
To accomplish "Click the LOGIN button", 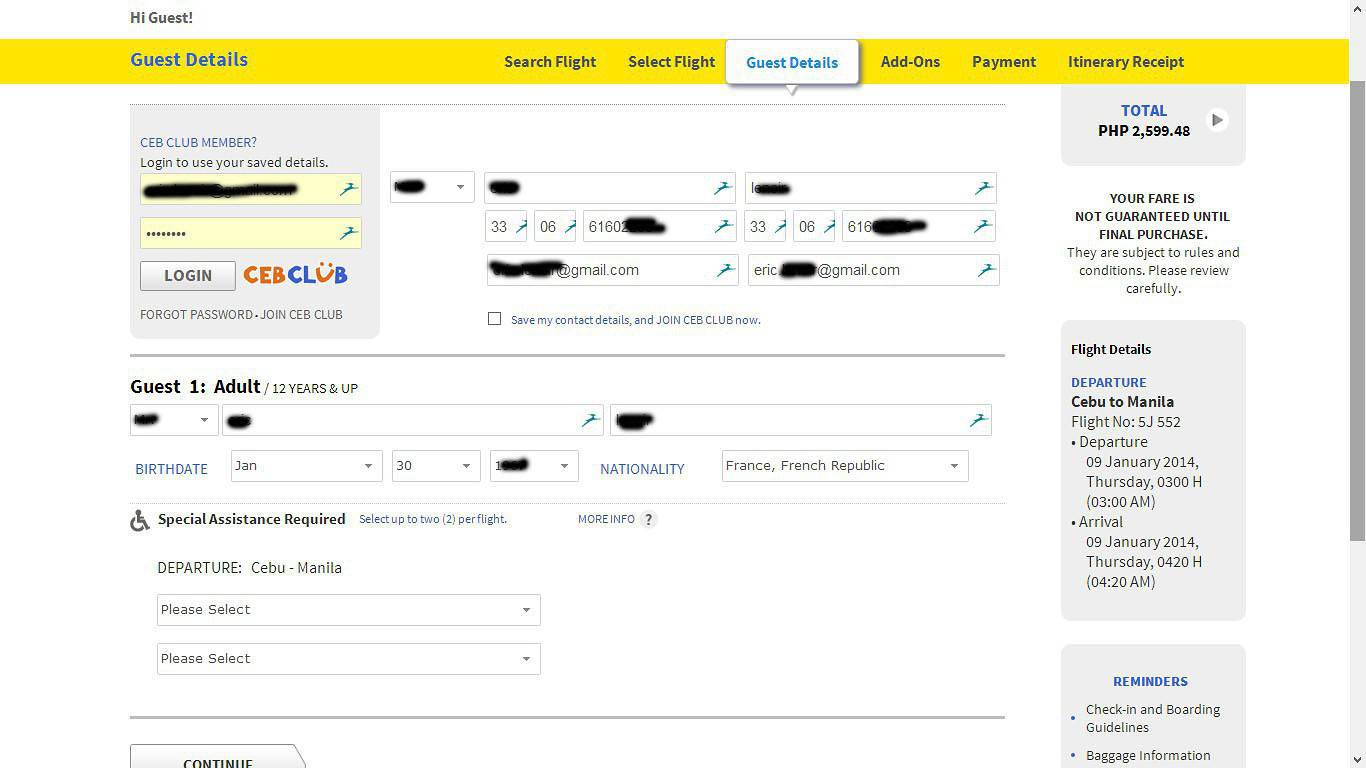I will 188,275.
